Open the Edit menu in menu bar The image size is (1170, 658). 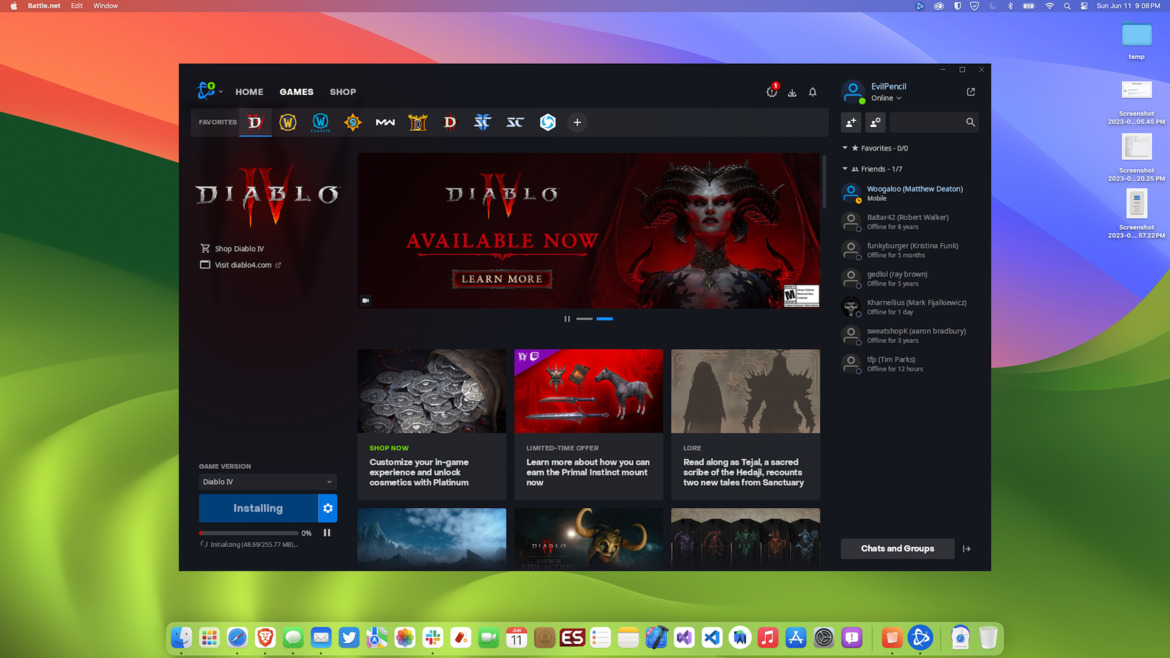(77, 6)
